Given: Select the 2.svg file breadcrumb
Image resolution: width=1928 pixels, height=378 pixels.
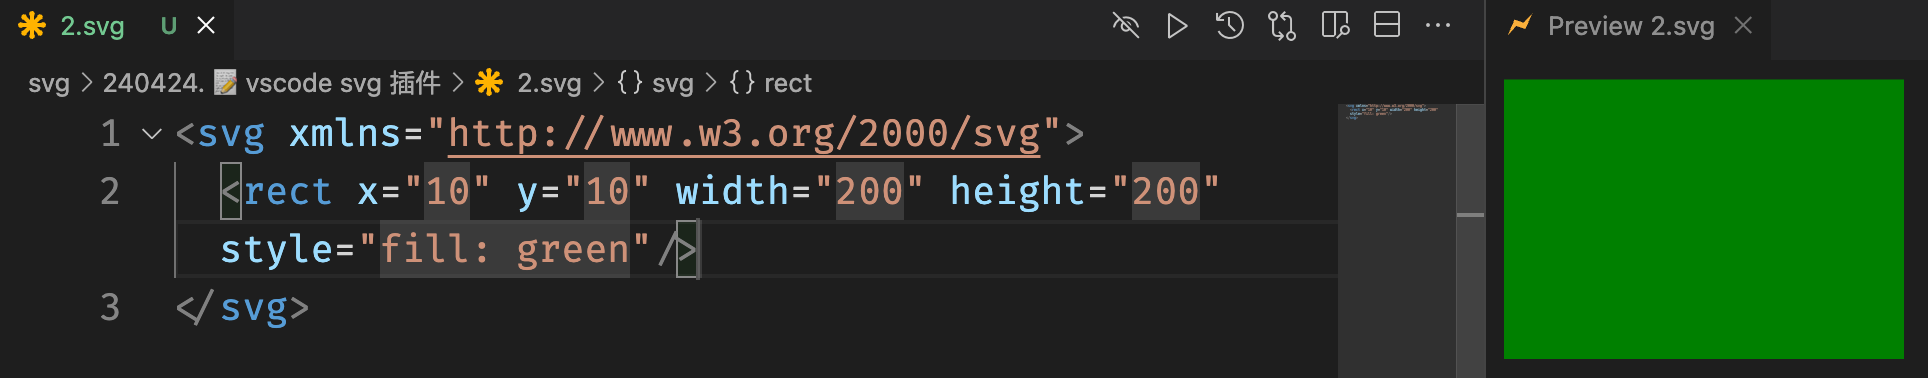Looking at the screenshot, I should tap(529, 83).
